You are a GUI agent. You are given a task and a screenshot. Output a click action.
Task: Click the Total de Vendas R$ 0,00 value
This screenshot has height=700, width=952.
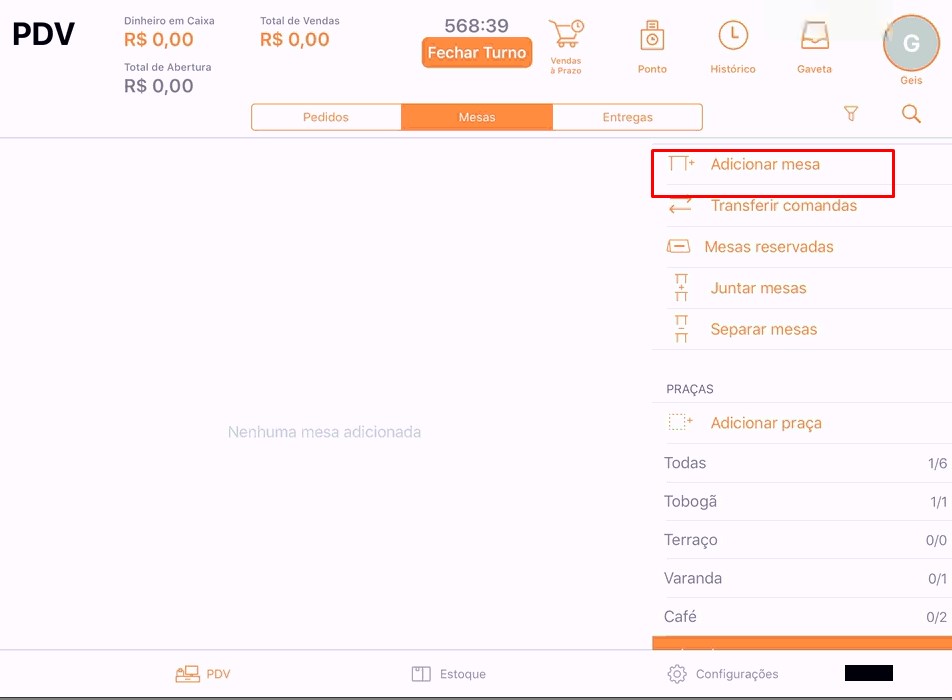click(294, 39)
